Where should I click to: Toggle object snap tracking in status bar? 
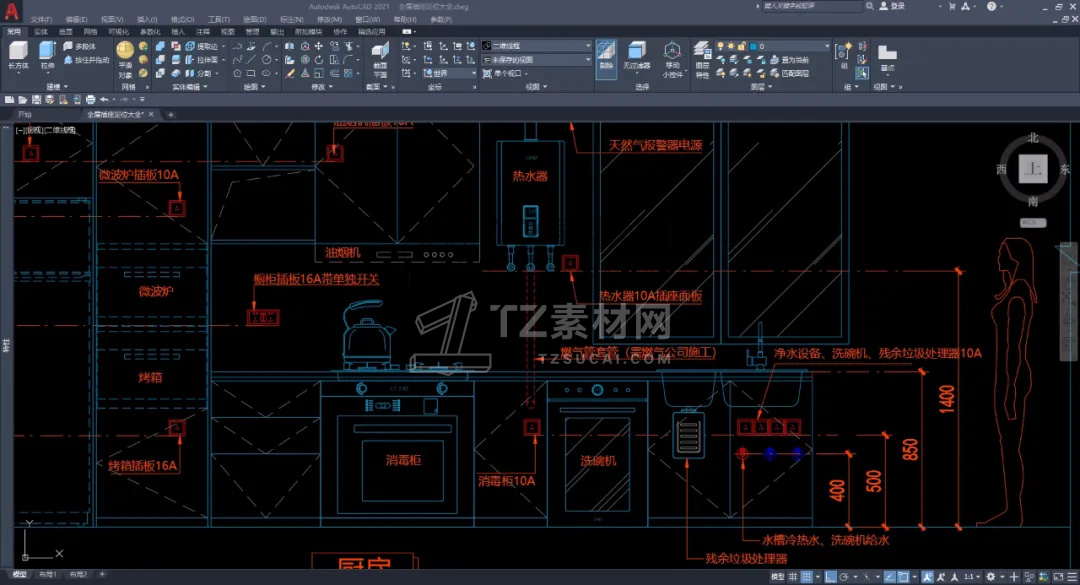point(890,577)
